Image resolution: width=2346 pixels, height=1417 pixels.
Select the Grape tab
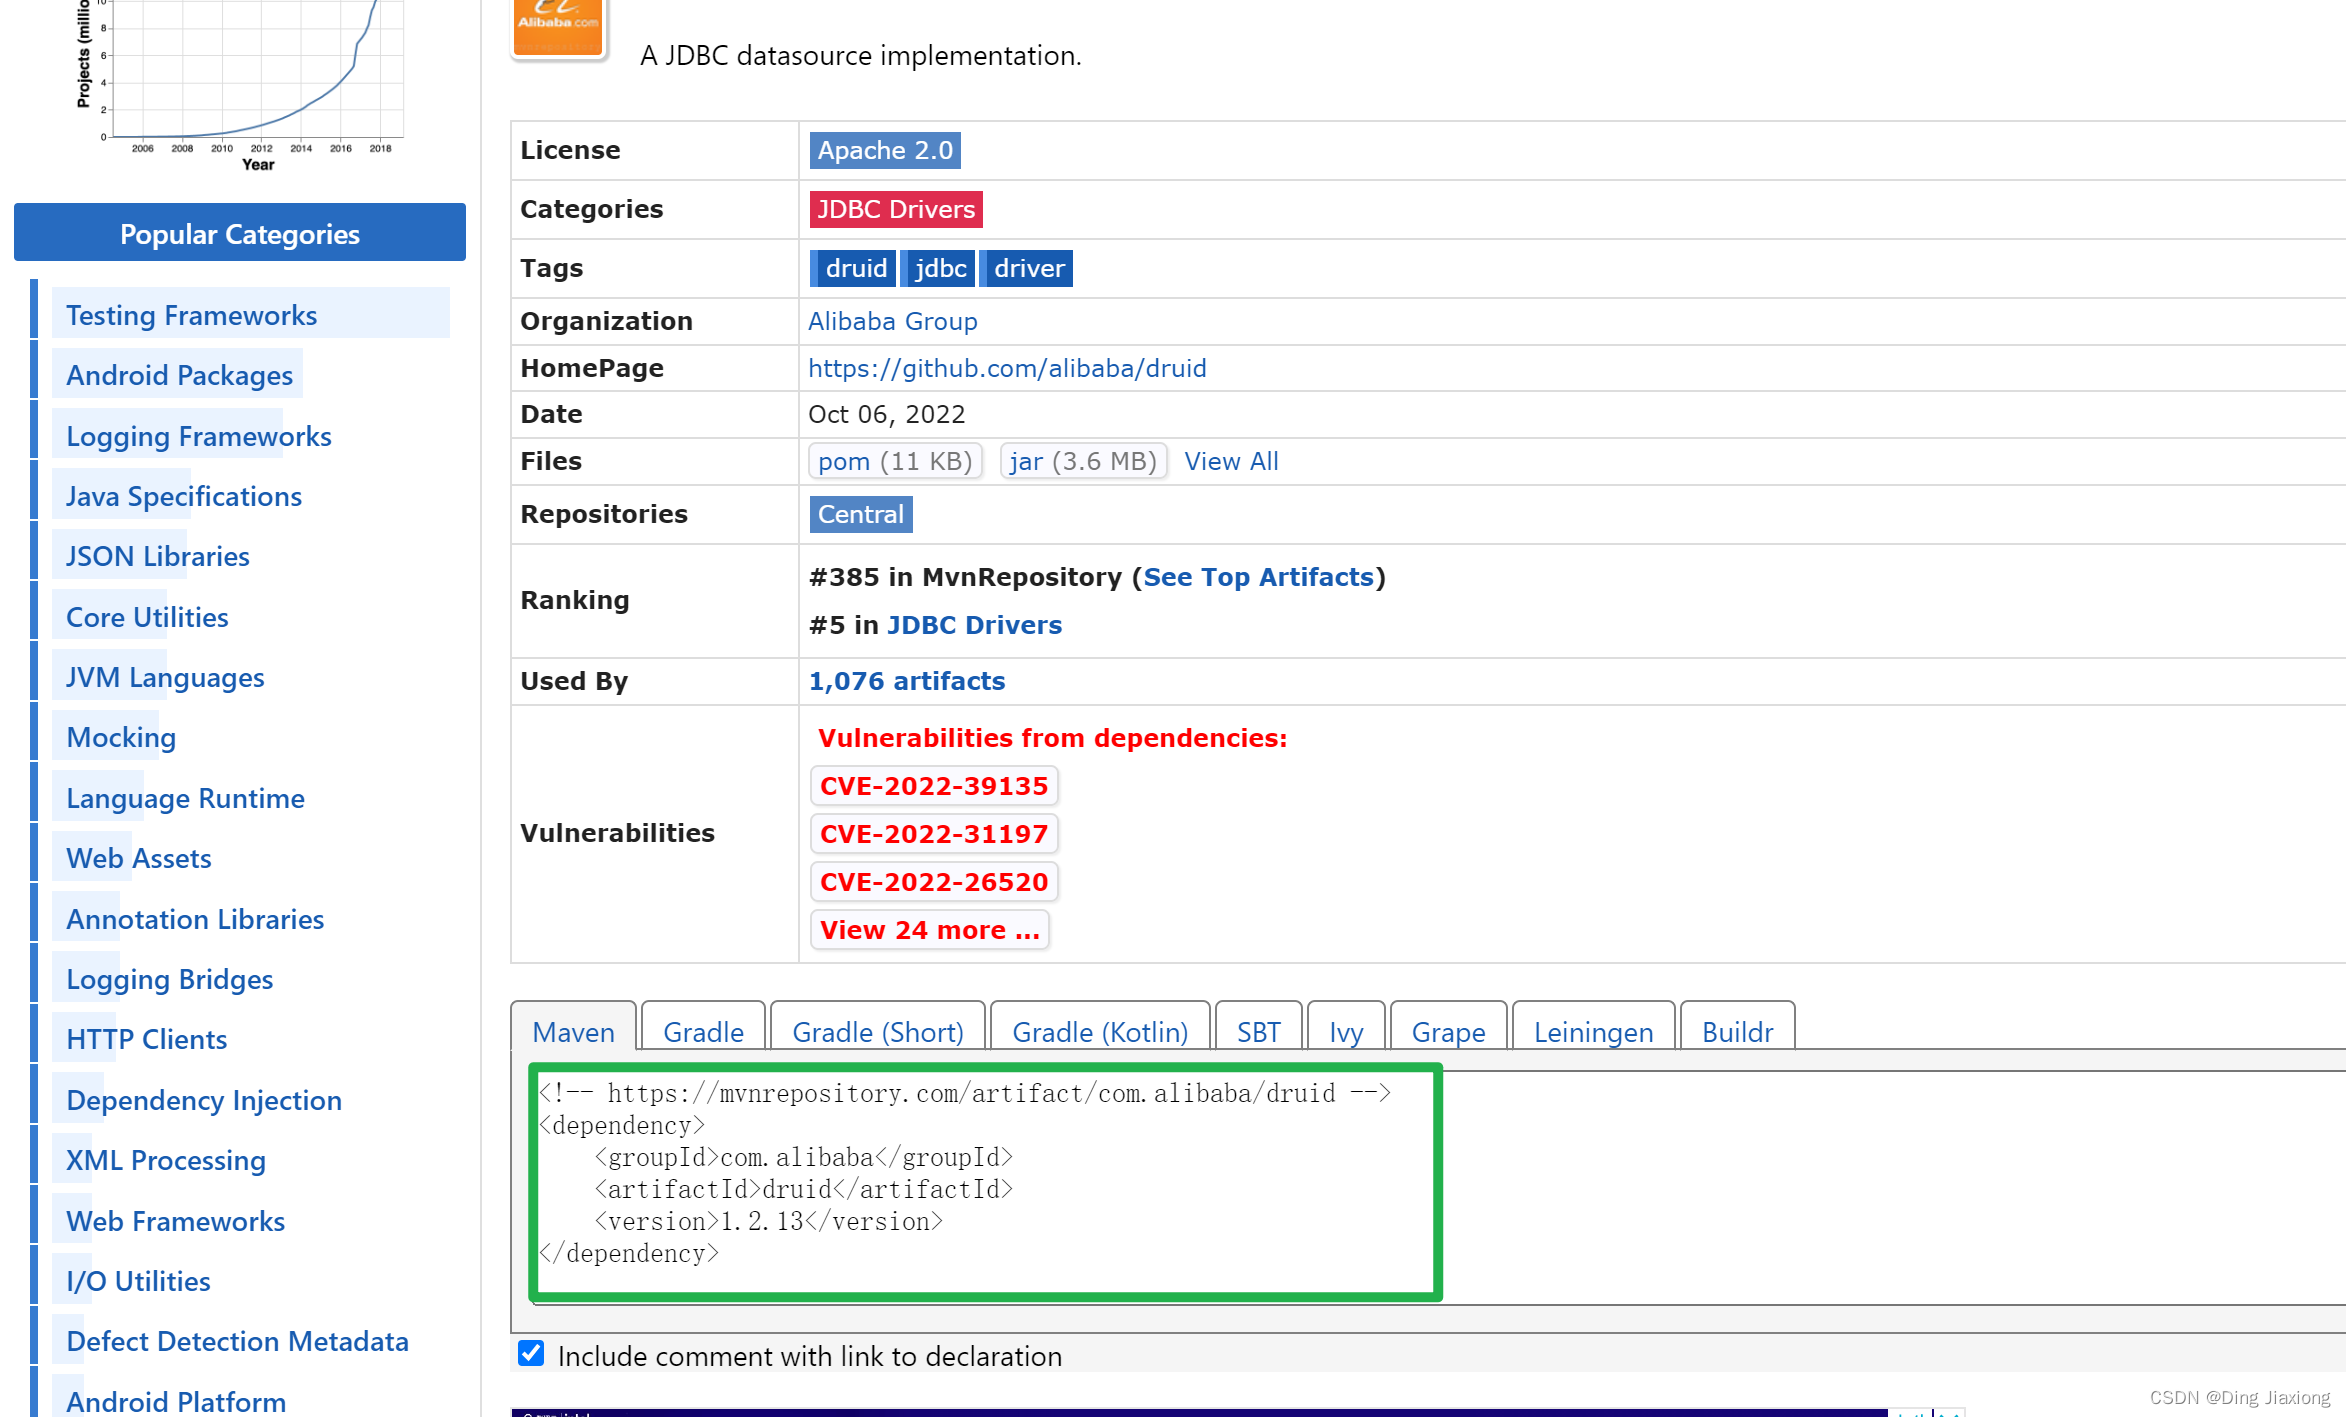tap(1448, 1031)
